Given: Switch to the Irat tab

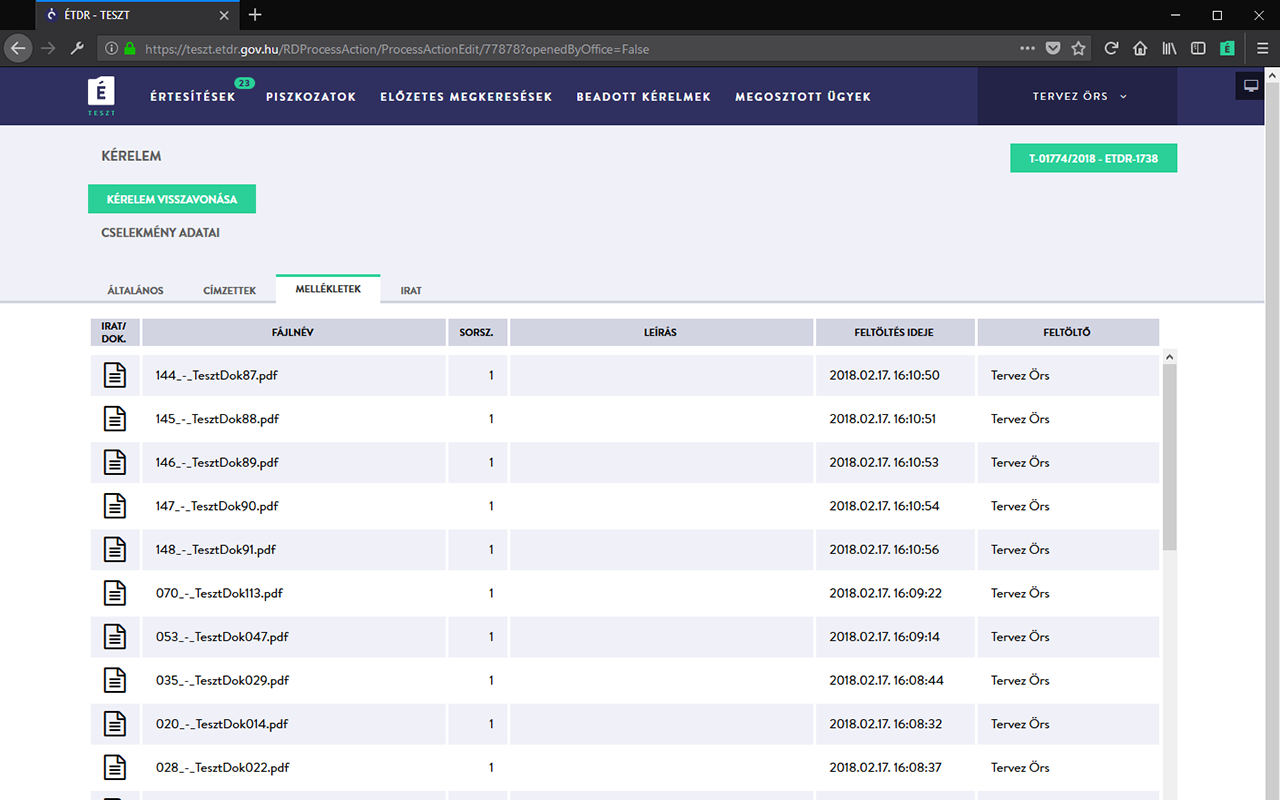Looking at the screenshot, I should coord(411,290).
